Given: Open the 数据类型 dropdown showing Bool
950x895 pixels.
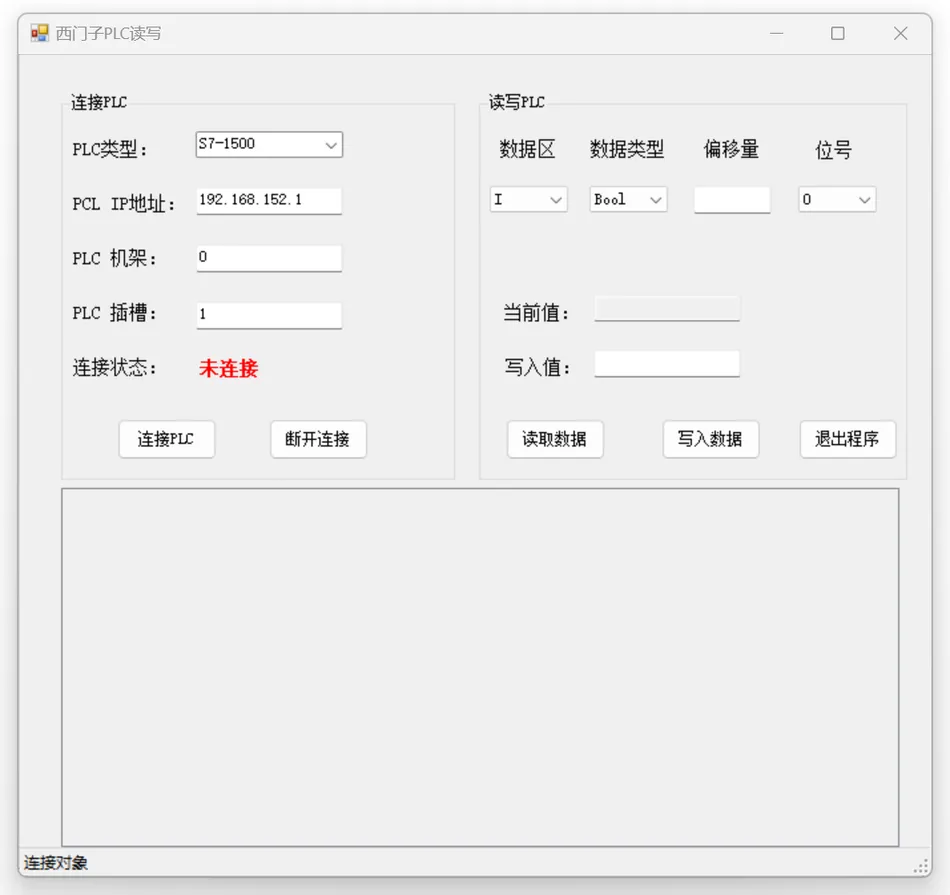Looking at the screenshot, I should [628, 199].
